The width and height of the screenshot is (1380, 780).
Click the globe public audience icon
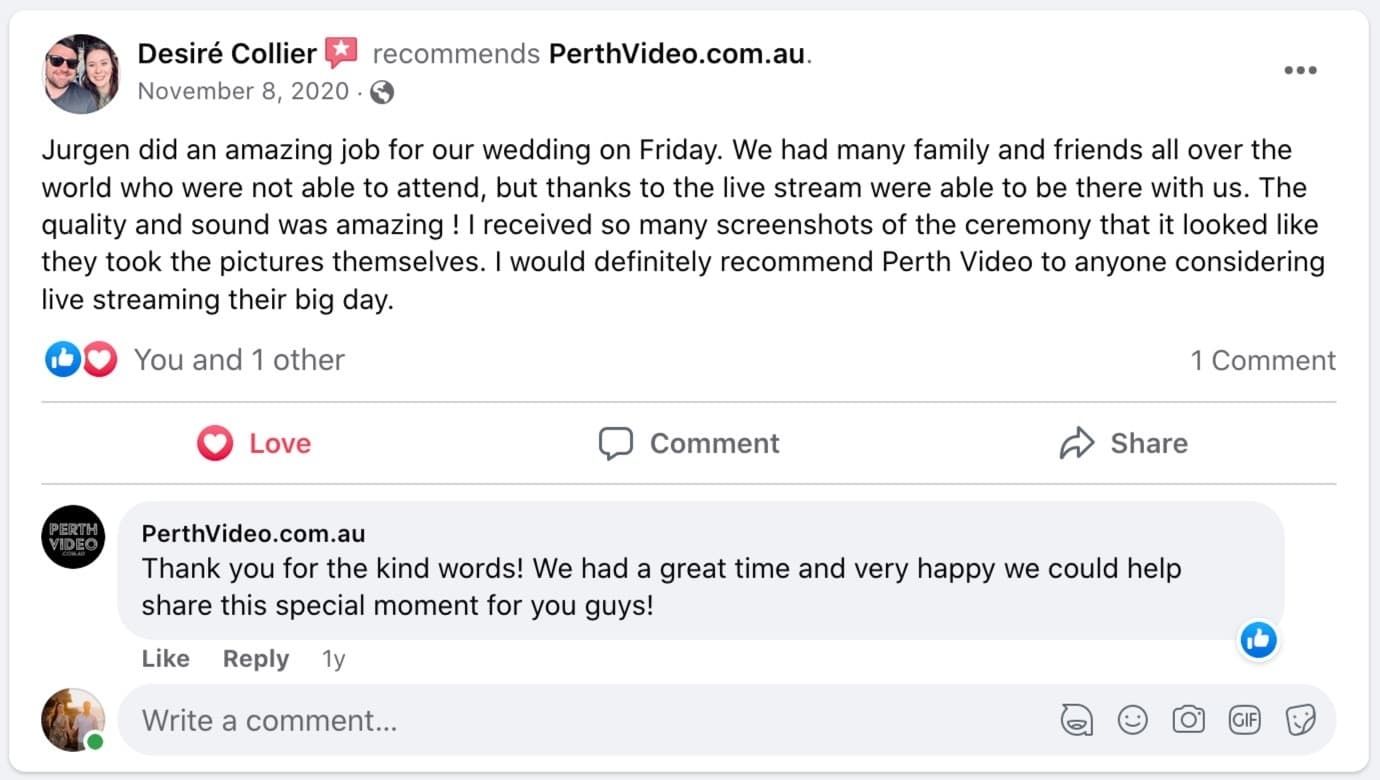[381, 93]
